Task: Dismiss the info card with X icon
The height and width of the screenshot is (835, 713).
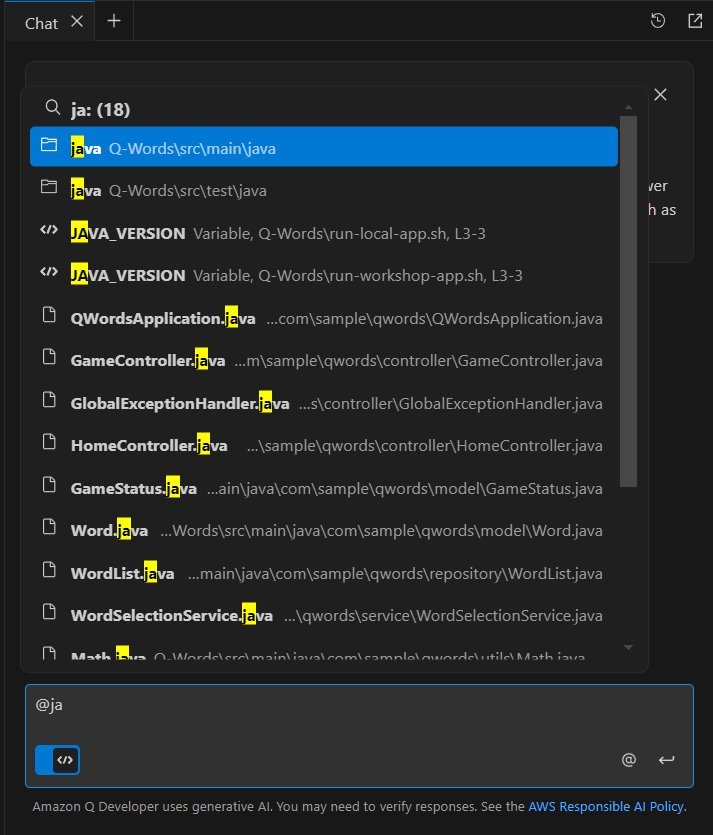Action: point(660,95)
